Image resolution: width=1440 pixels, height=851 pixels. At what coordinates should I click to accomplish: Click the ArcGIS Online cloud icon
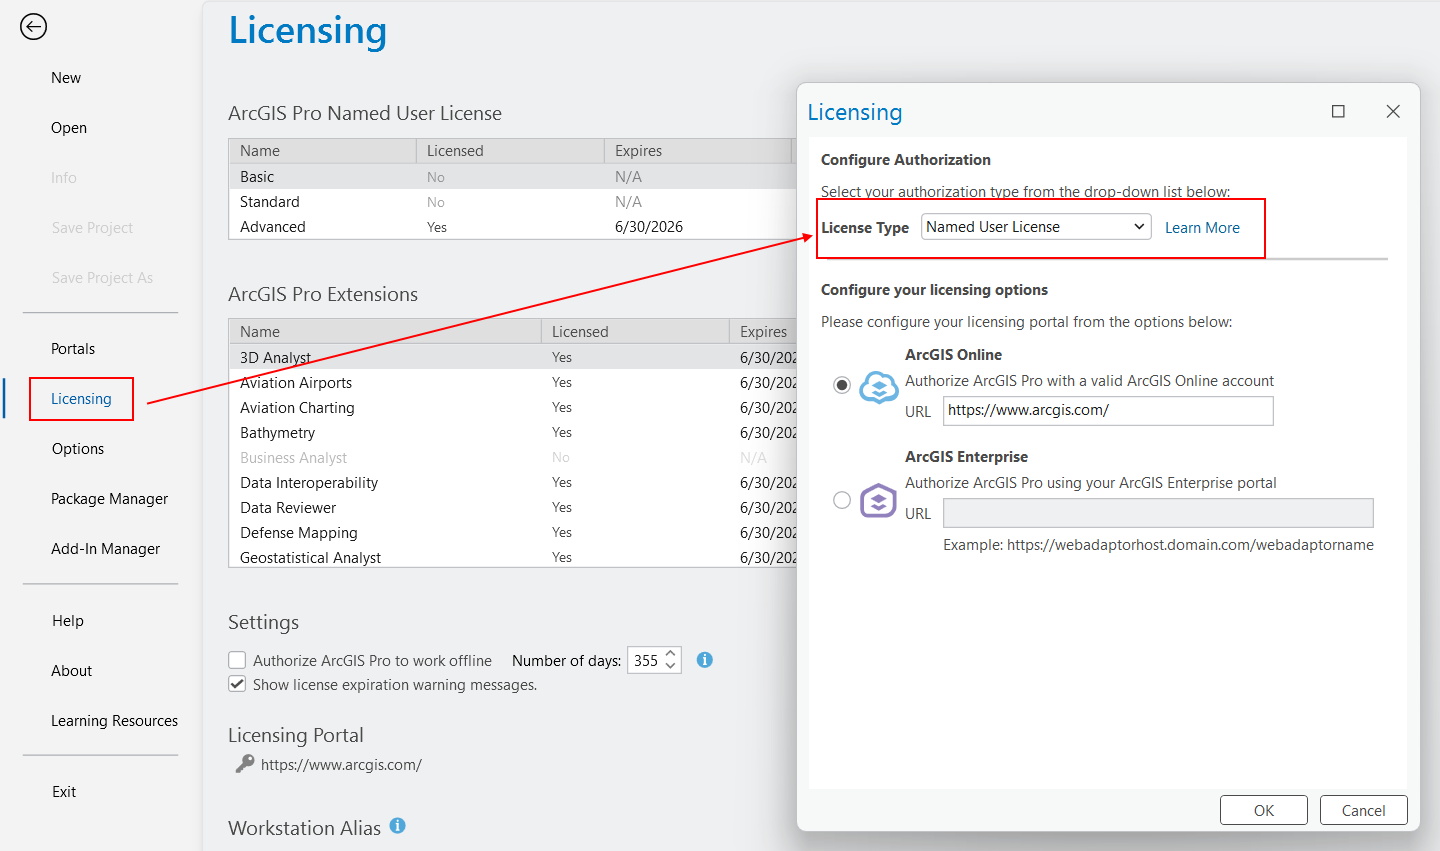(x=879, y=386)
